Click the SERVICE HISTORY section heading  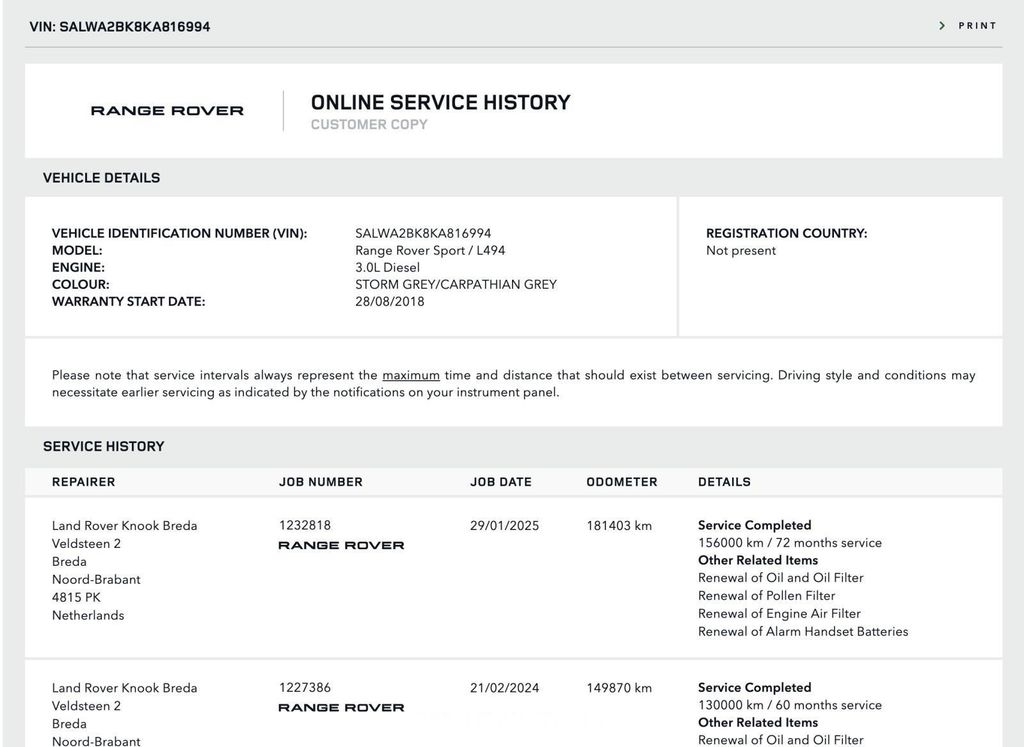click(x=103, y=447)
